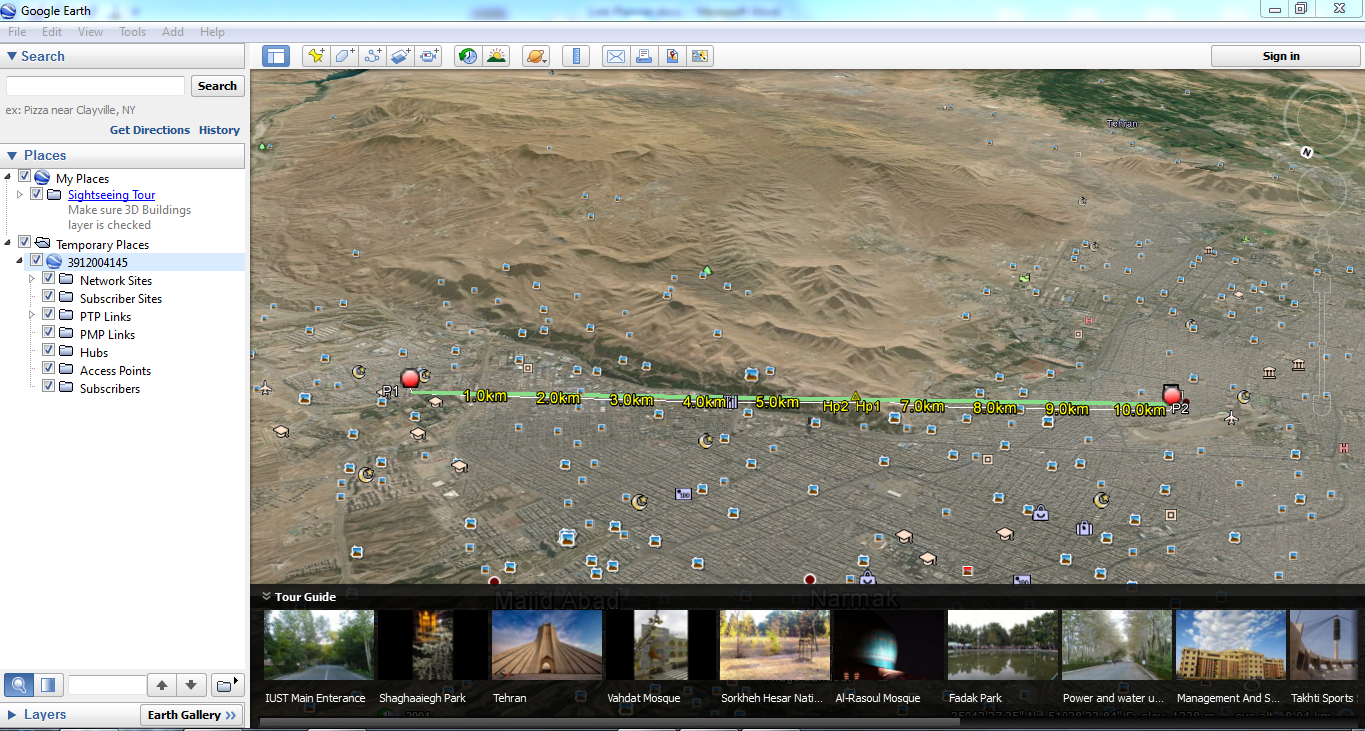Open the Get Directions link
The image size is (1365, 731).
(150, 130)
